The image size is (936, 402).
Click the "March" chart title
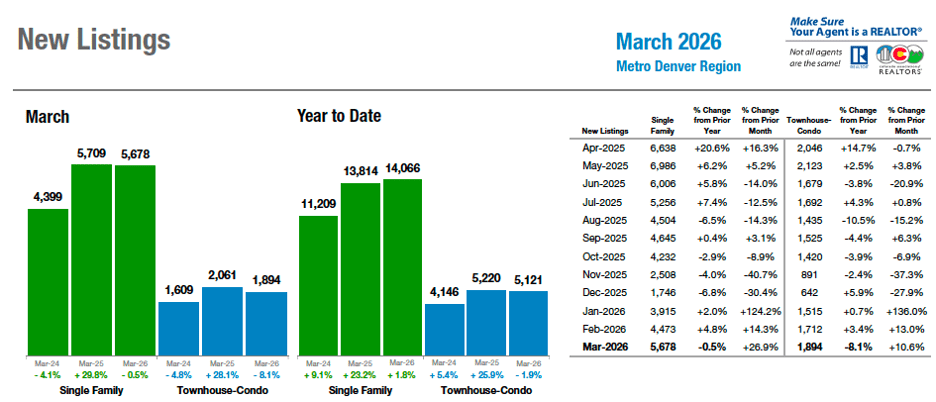tap(47, 117)
